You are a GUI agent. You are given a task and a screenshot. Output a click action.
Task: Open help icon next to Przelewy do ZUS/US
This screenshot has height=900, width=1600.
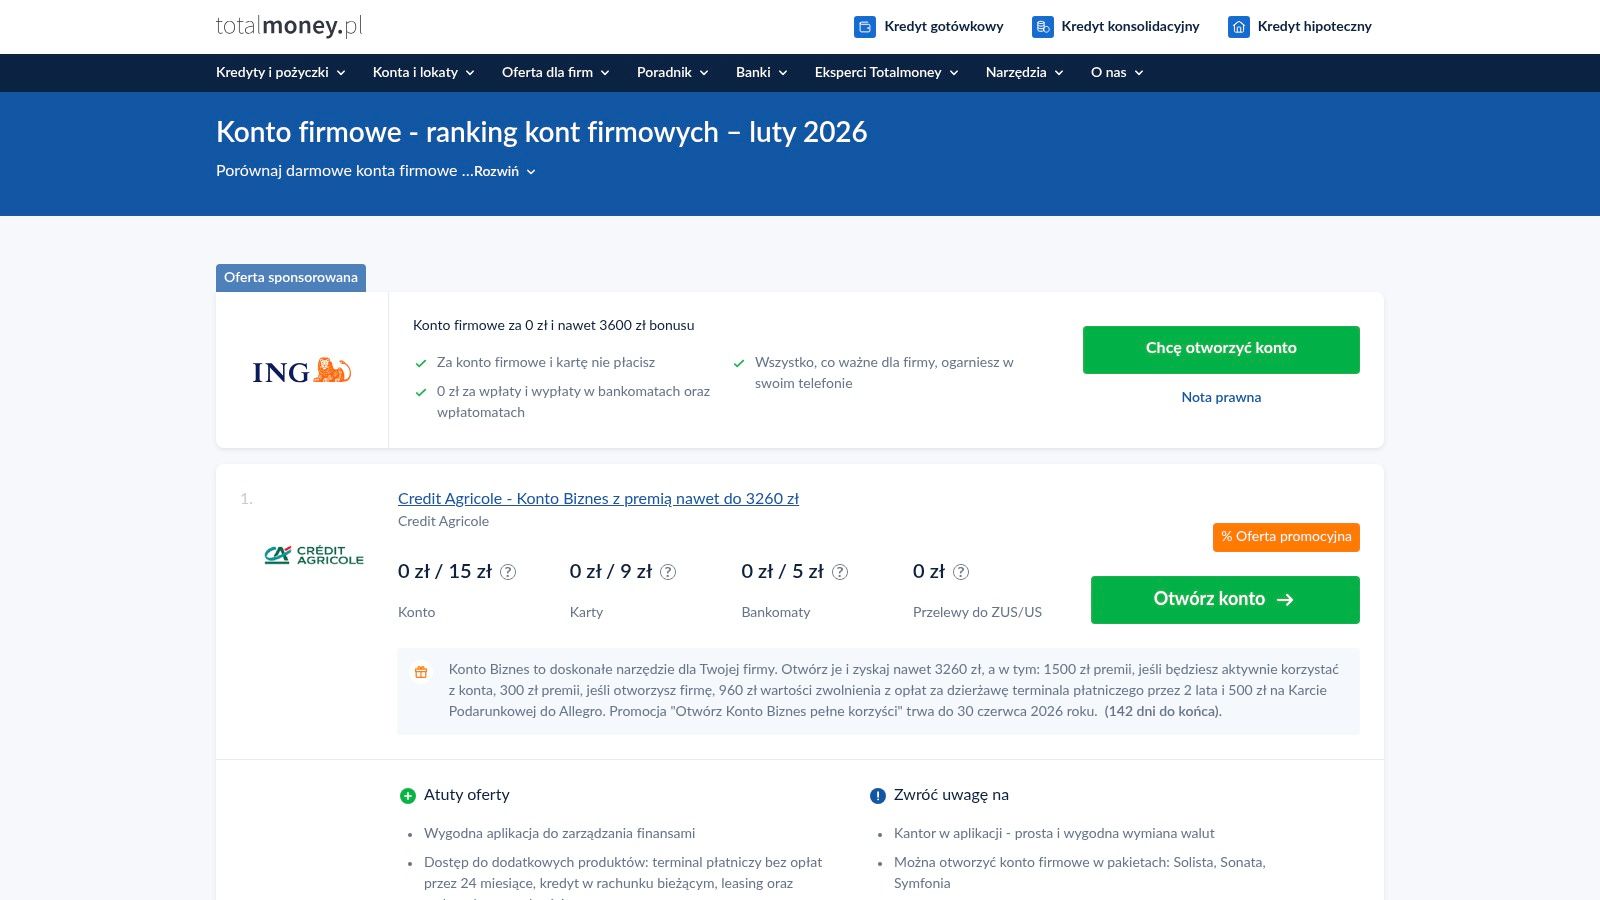(961, 572)
